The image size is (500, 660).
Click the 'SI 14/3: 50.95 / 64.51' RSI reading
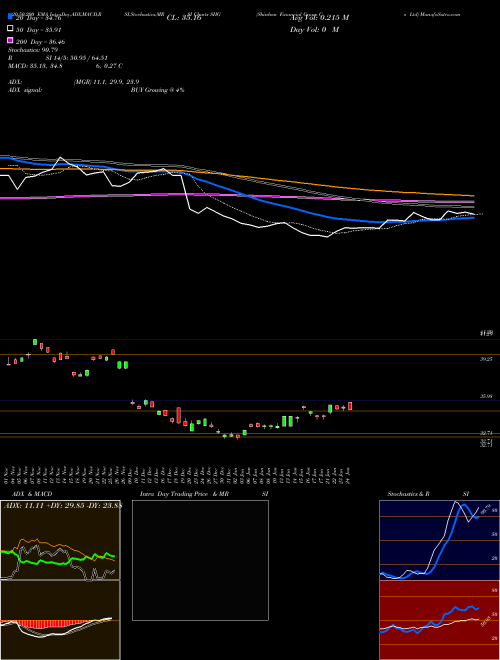pyautogui.click(x=77, y=58)
